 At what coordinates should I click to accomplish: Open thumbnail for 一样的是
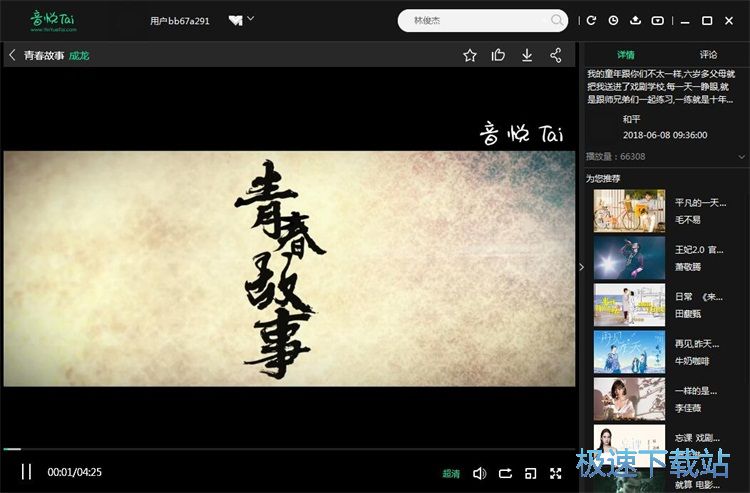(629, 399)
